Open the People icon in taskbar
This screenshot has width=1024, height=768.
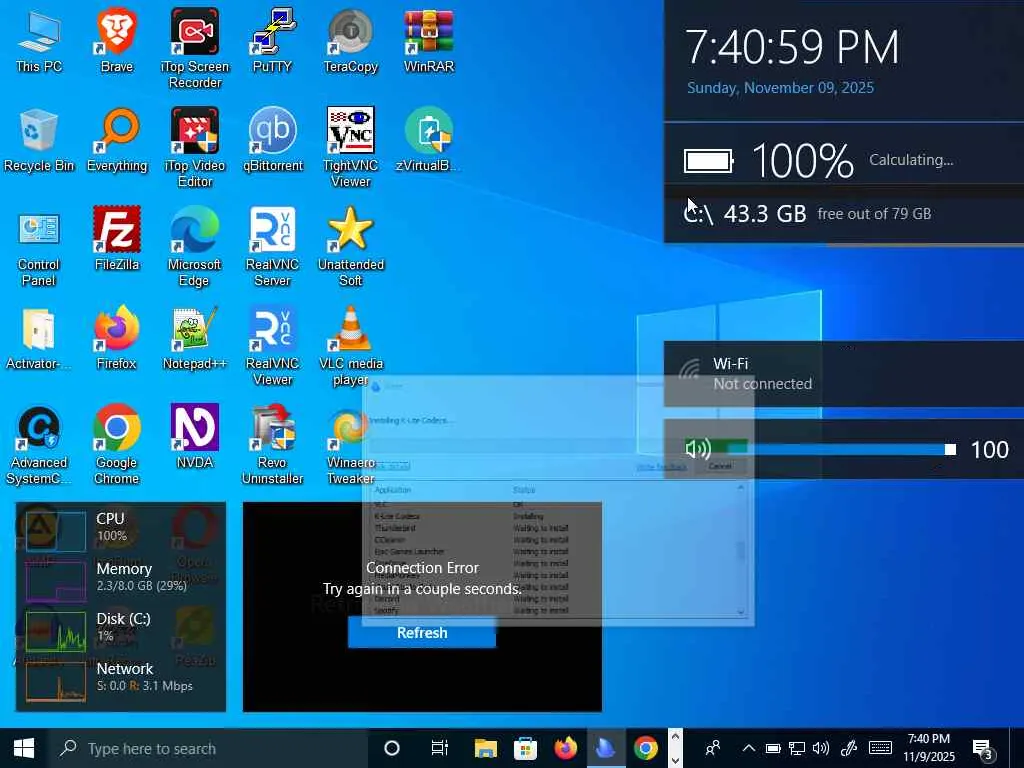pyautogui.click(x=713, y=748)
